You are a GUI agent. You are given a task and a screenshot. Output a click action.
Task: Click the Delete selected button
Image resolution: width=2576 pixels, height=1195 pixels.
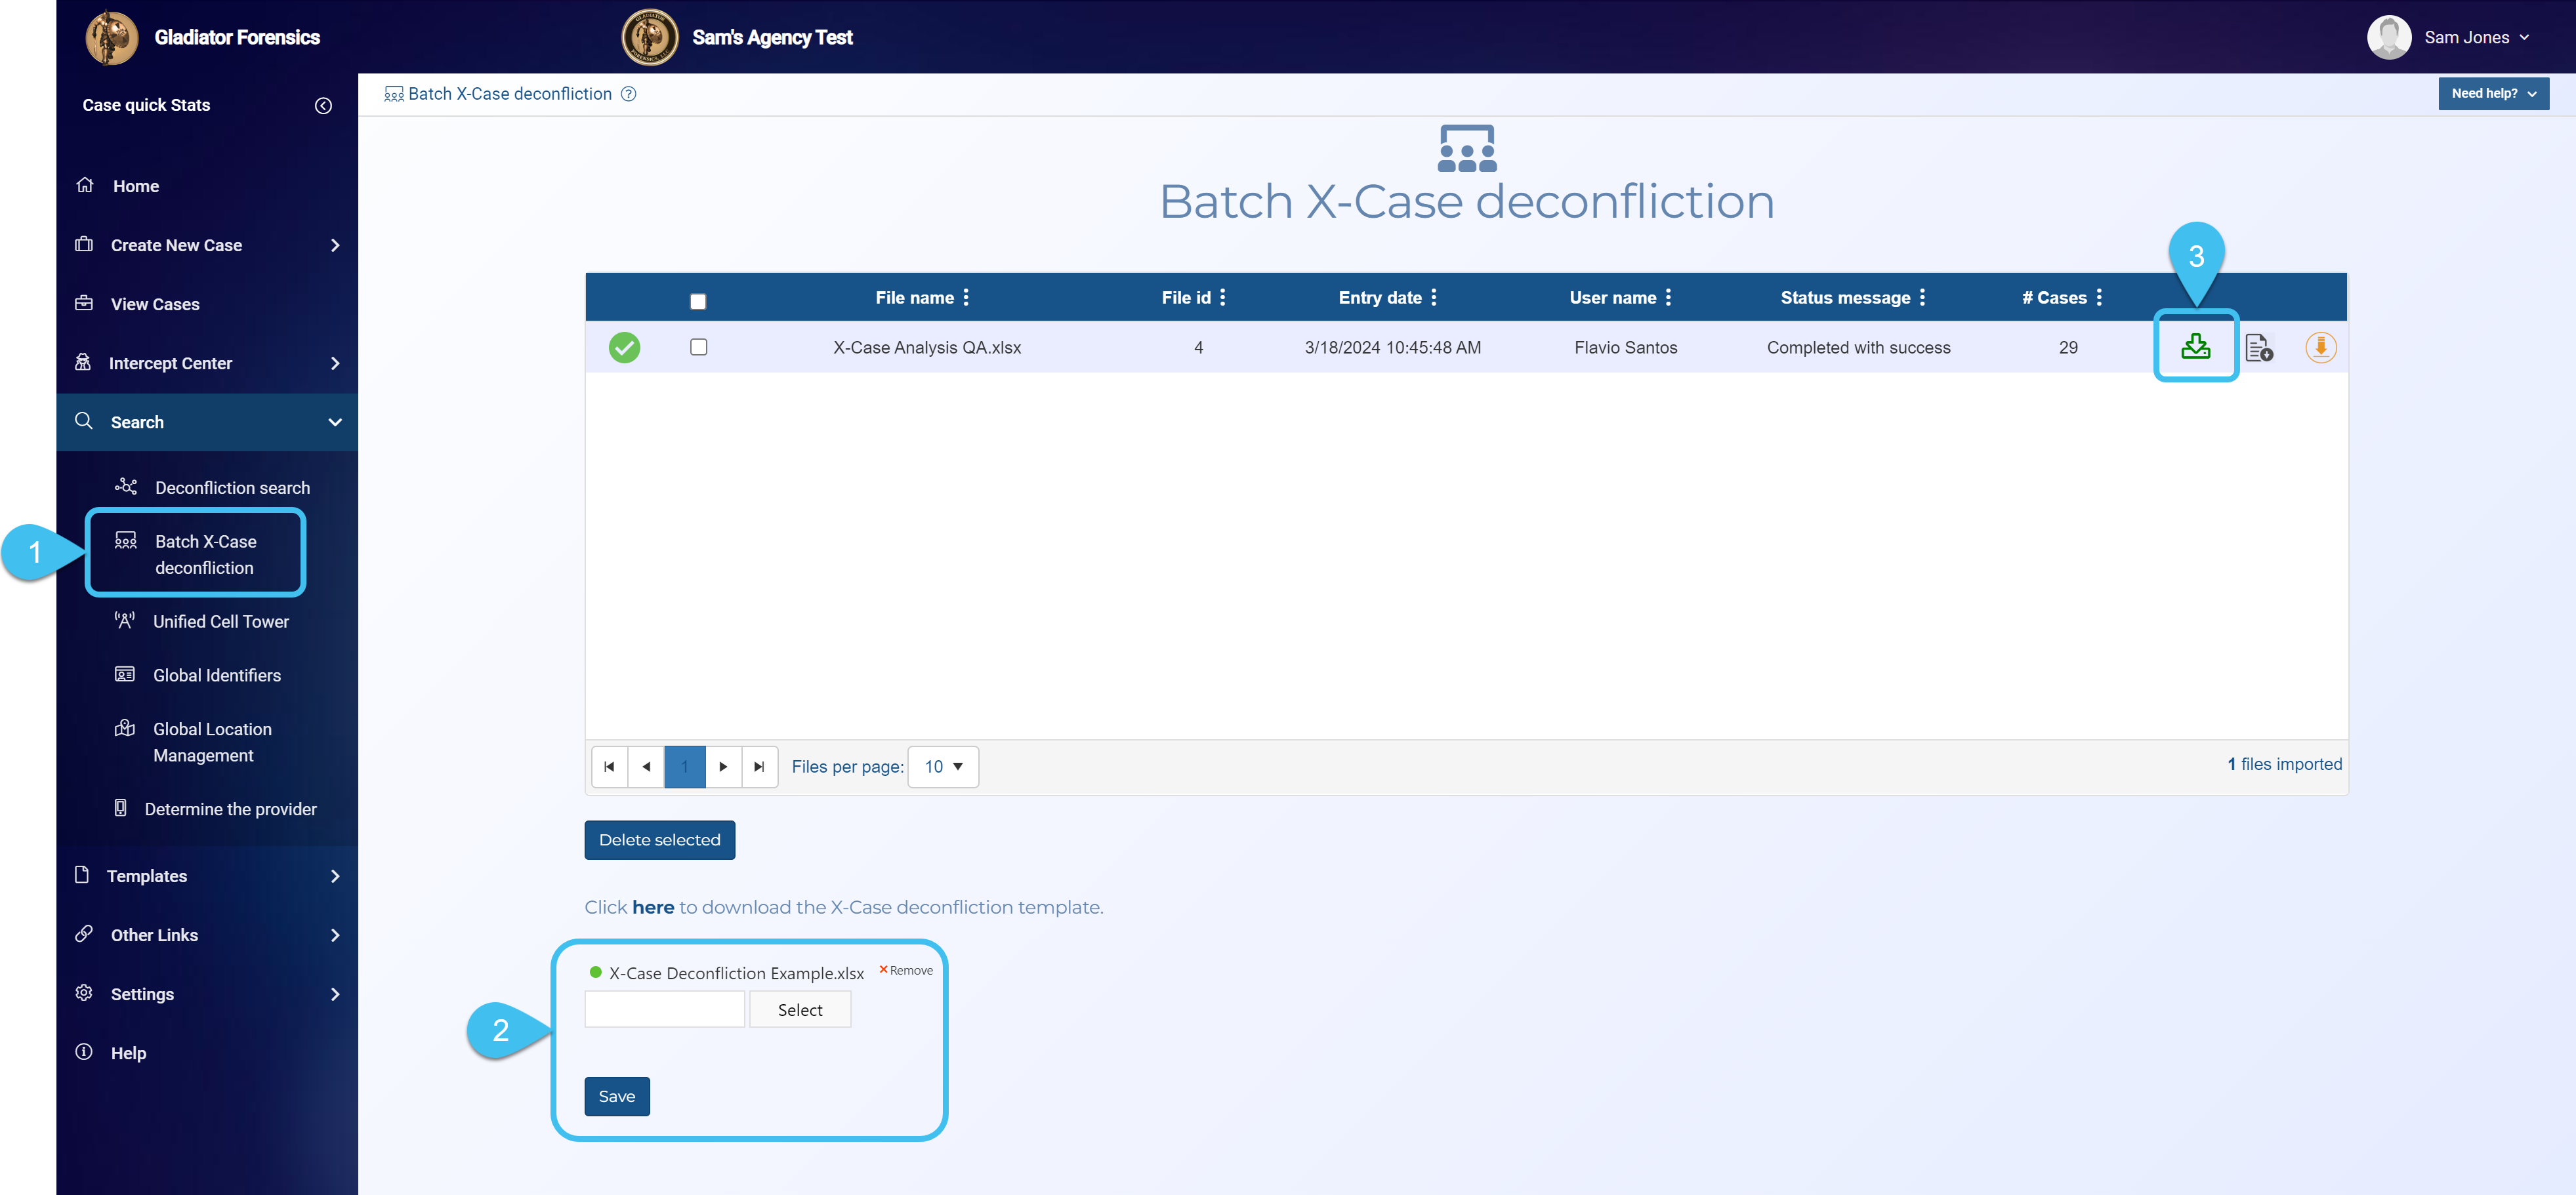(659, 840)
